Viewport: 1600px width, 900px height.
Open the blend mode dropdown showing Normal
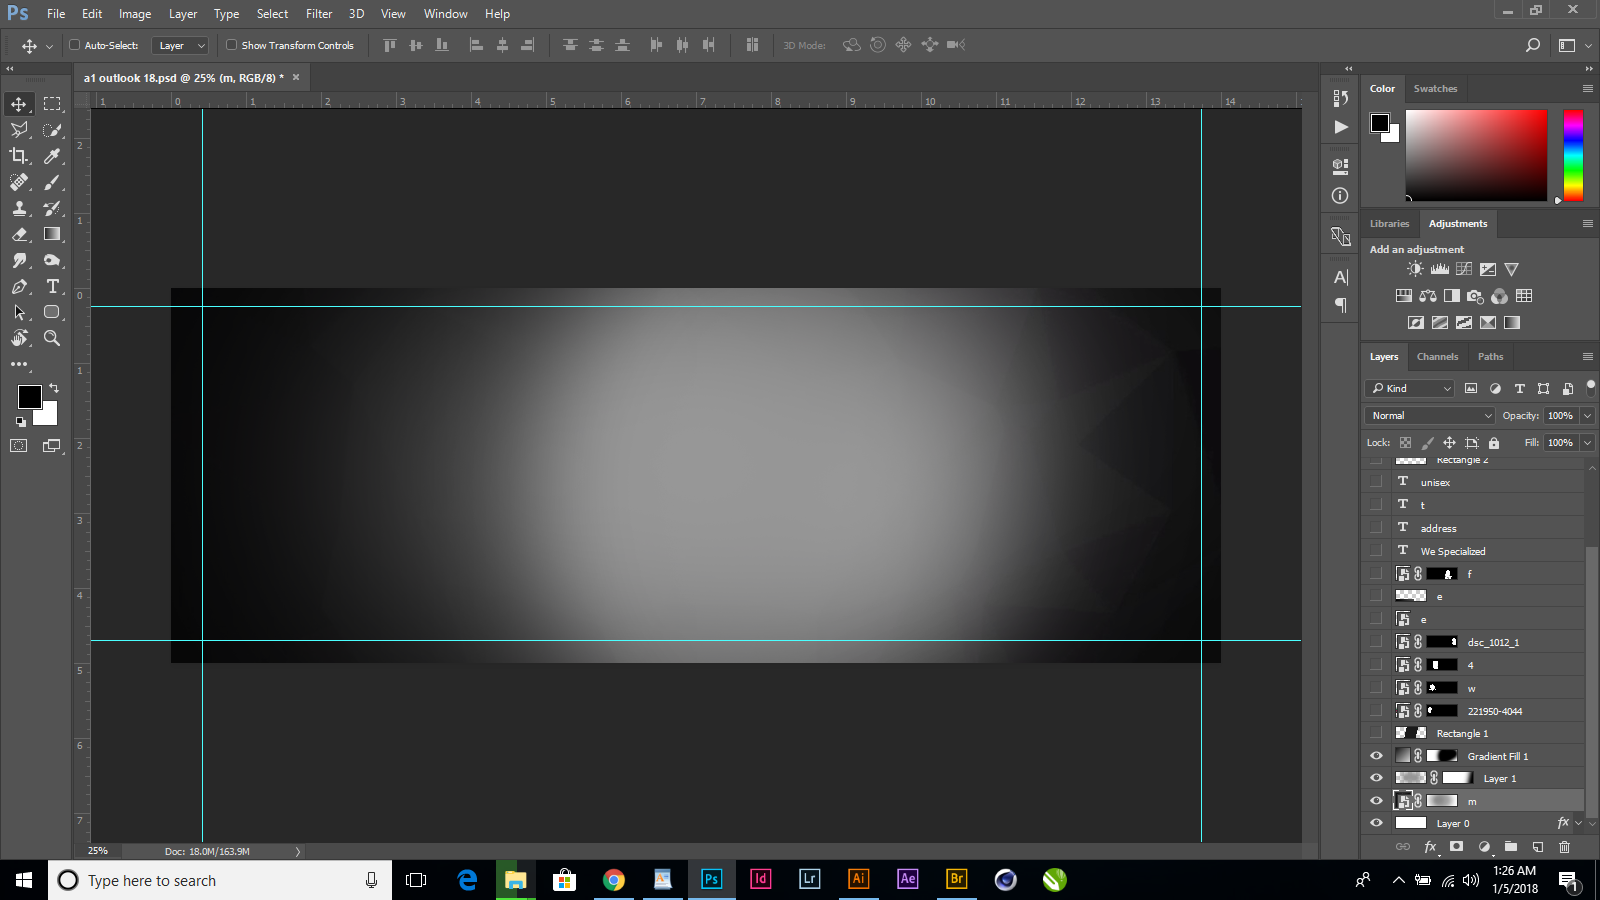pos(1428,415)
